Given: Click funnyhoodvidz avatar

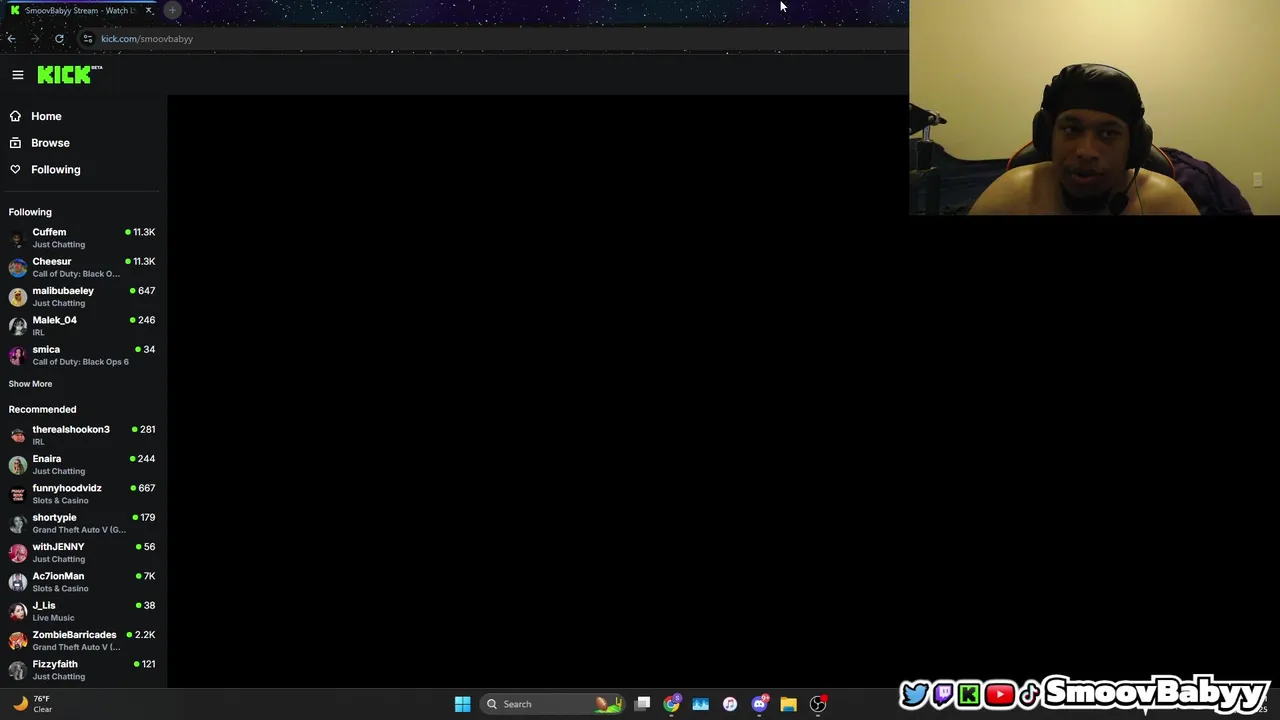Looking at the screenshot, I should (x=18, y=494).
